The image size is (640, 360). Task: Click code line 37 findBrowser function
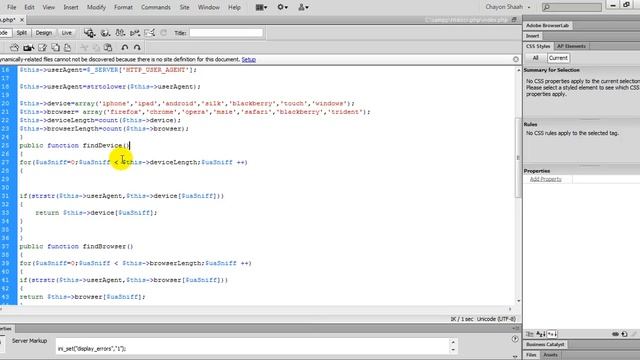(76, 247)
